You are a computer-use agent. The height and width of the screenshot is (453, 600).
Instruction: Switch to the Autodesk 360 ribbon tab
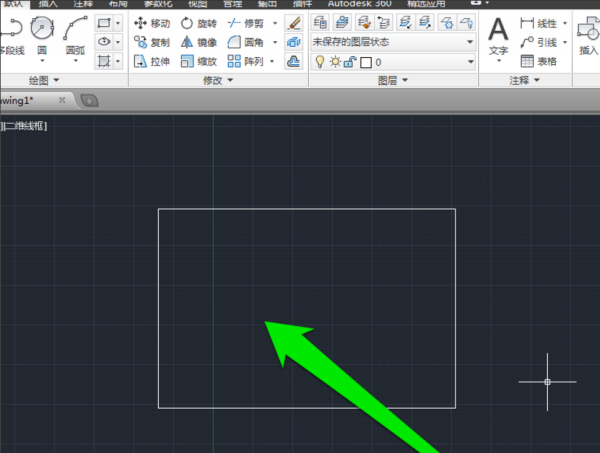point(360,4)
